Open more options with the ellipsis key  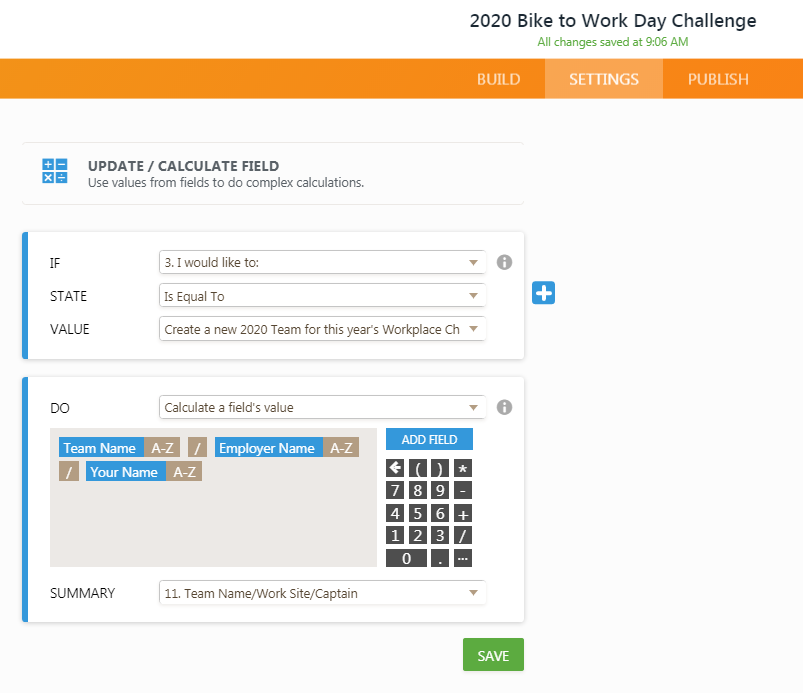462,558
